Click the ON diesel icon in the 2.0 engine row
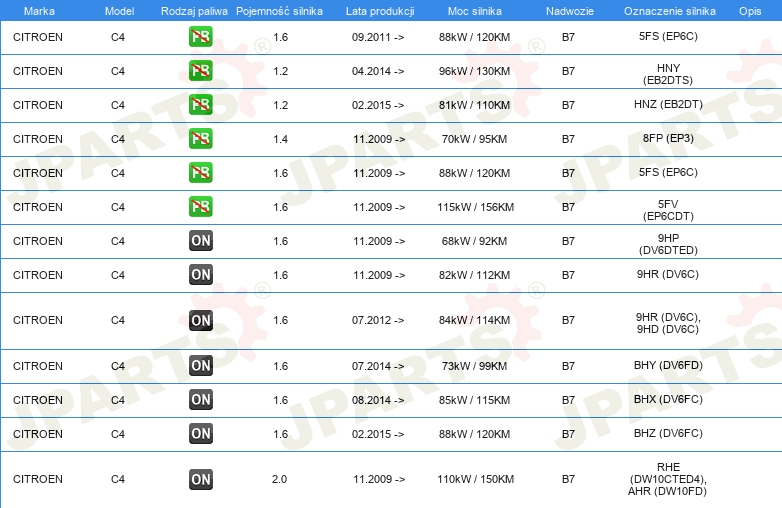Image resolution: width=782 pixels, height=508 pixels. [200, 479]
